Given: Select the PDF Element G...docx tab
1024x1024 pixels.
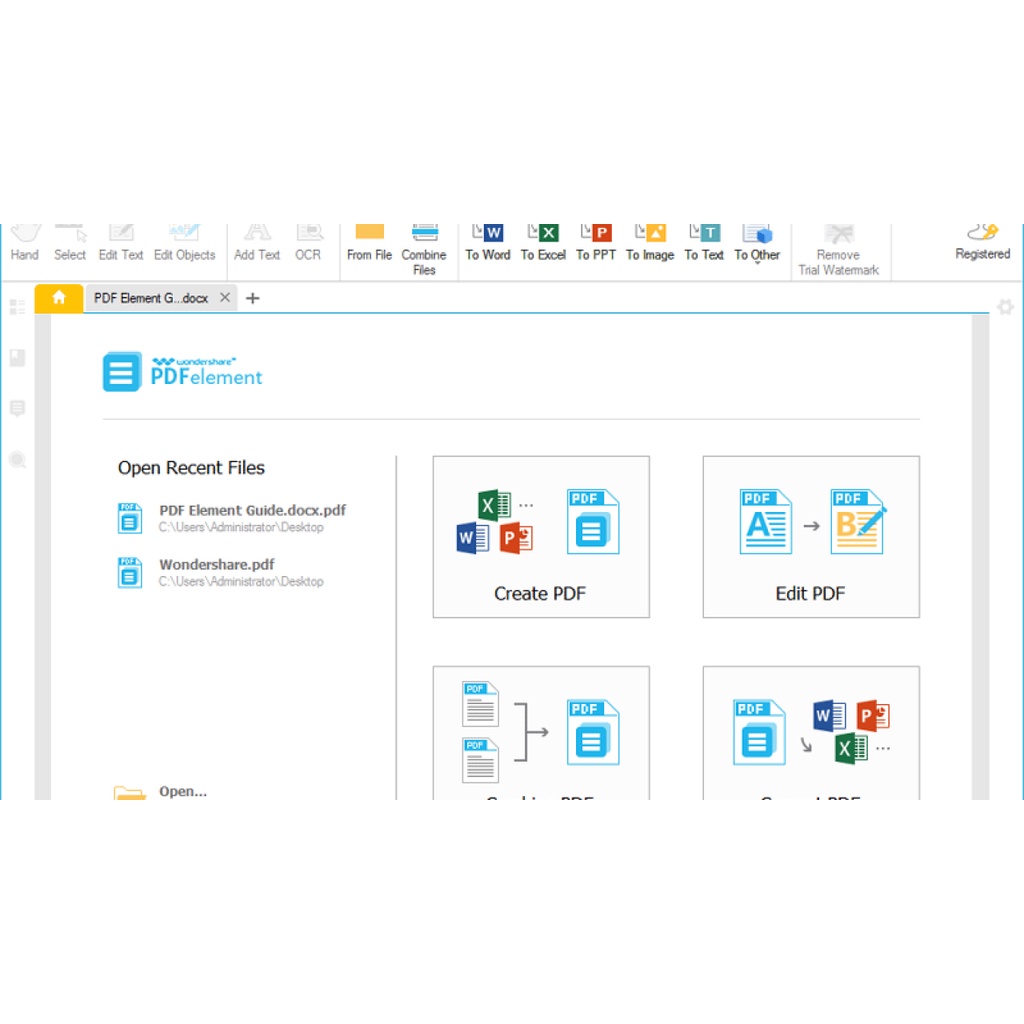Looking at the screenshot, I should (150, 298).
